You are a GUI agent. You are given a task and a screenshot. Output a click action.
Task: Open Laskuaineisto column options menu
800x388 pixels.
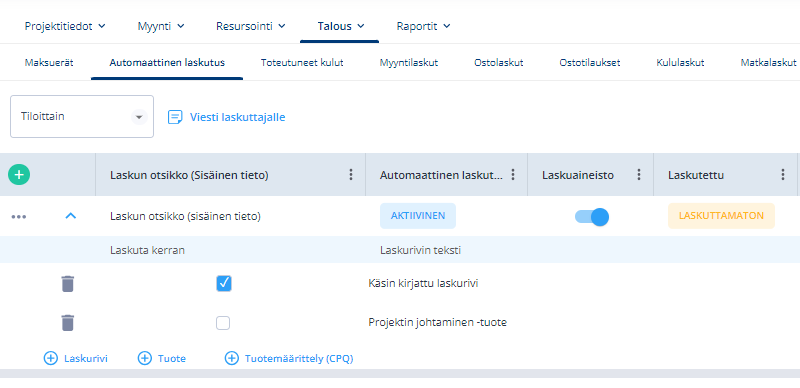click(638, 175)
